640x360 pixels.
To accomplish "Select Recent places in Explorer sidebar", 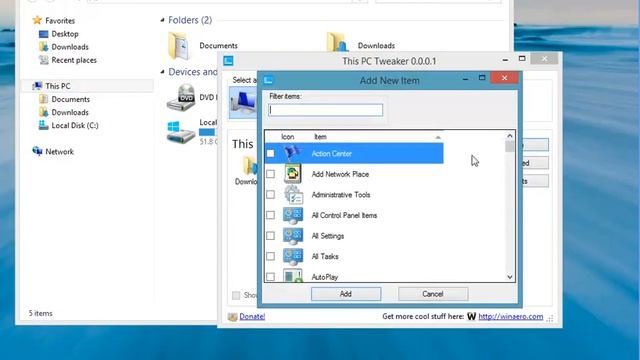I will coord(74,60).
